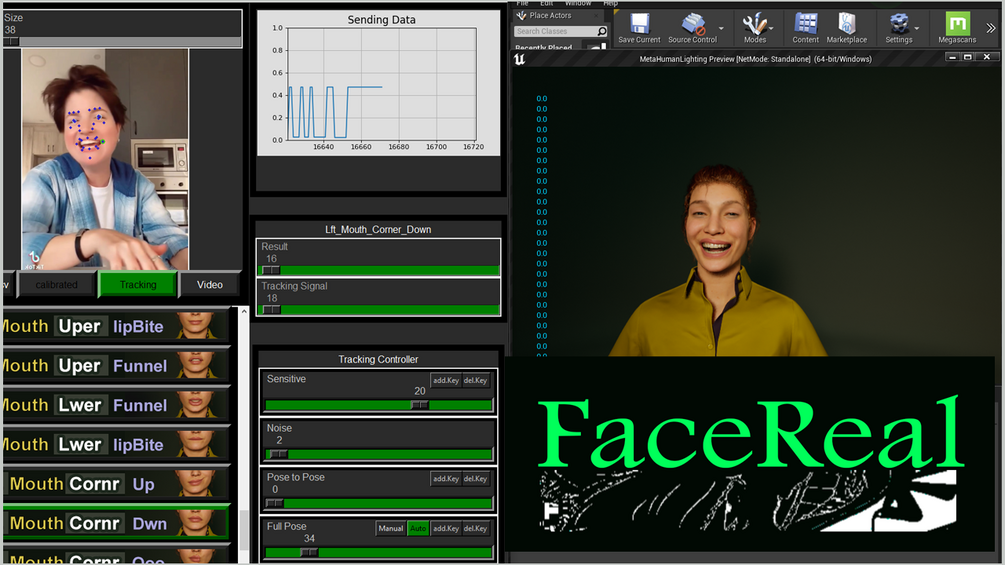This screenshot has height=565, width=1005.
Task: Open the Content browser icon
Action: tap(805, 28)
